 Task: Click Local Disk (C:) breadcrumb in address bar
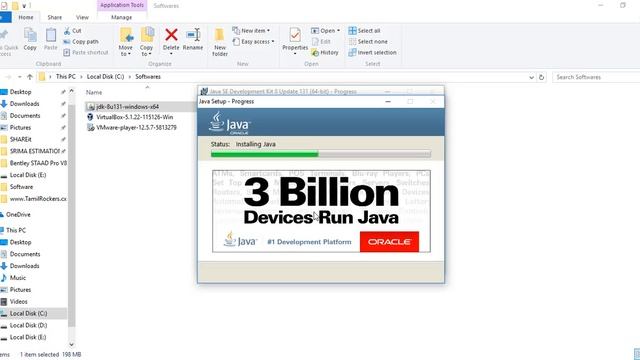(105, 77)
